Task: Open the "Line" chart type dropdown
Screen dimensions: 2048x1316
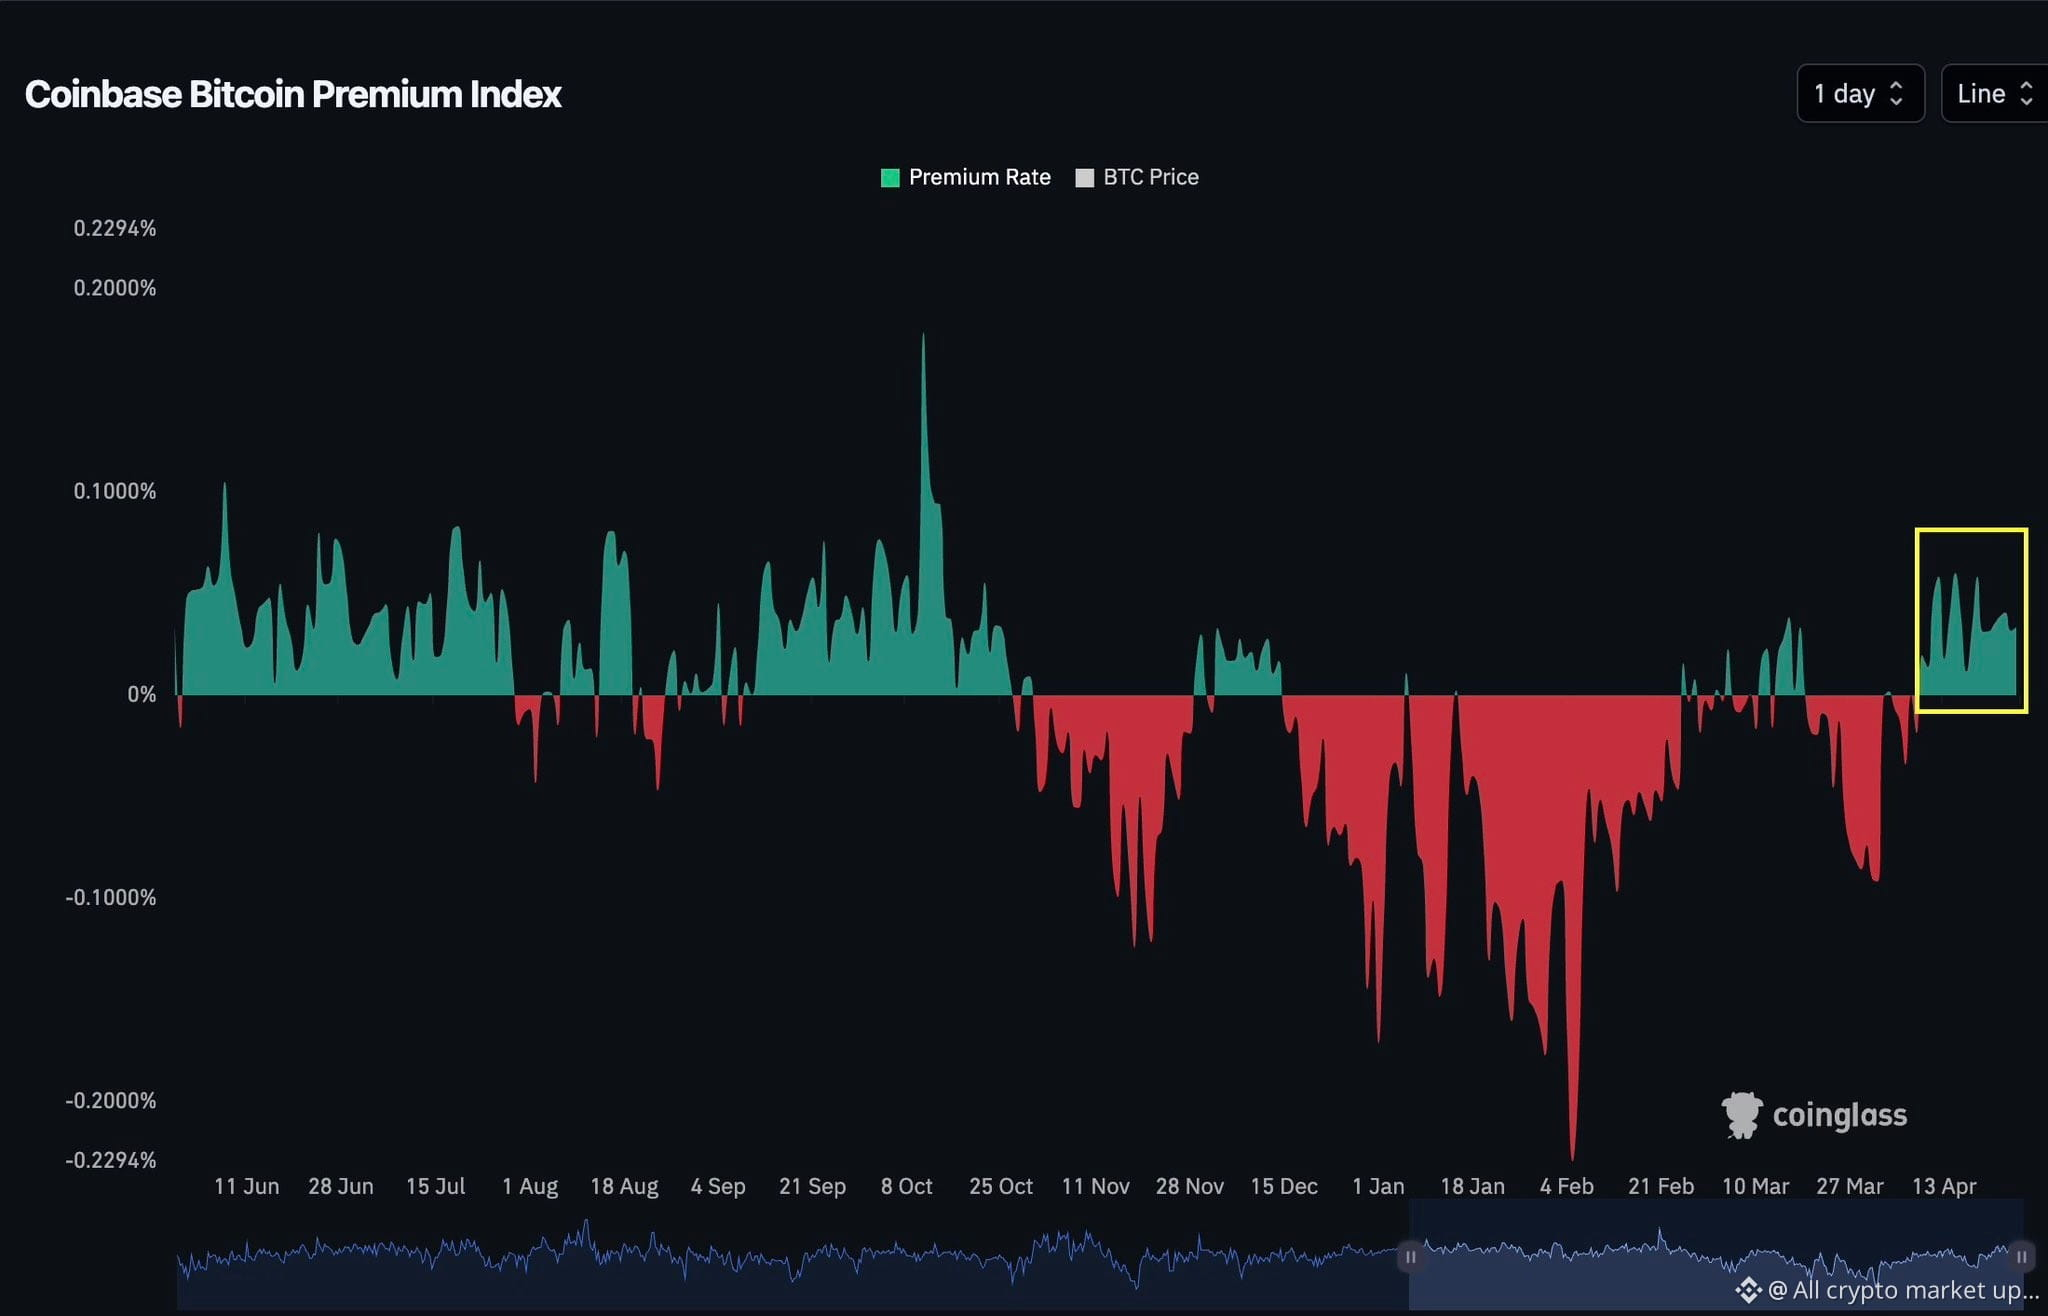Action: (1994, 93)
